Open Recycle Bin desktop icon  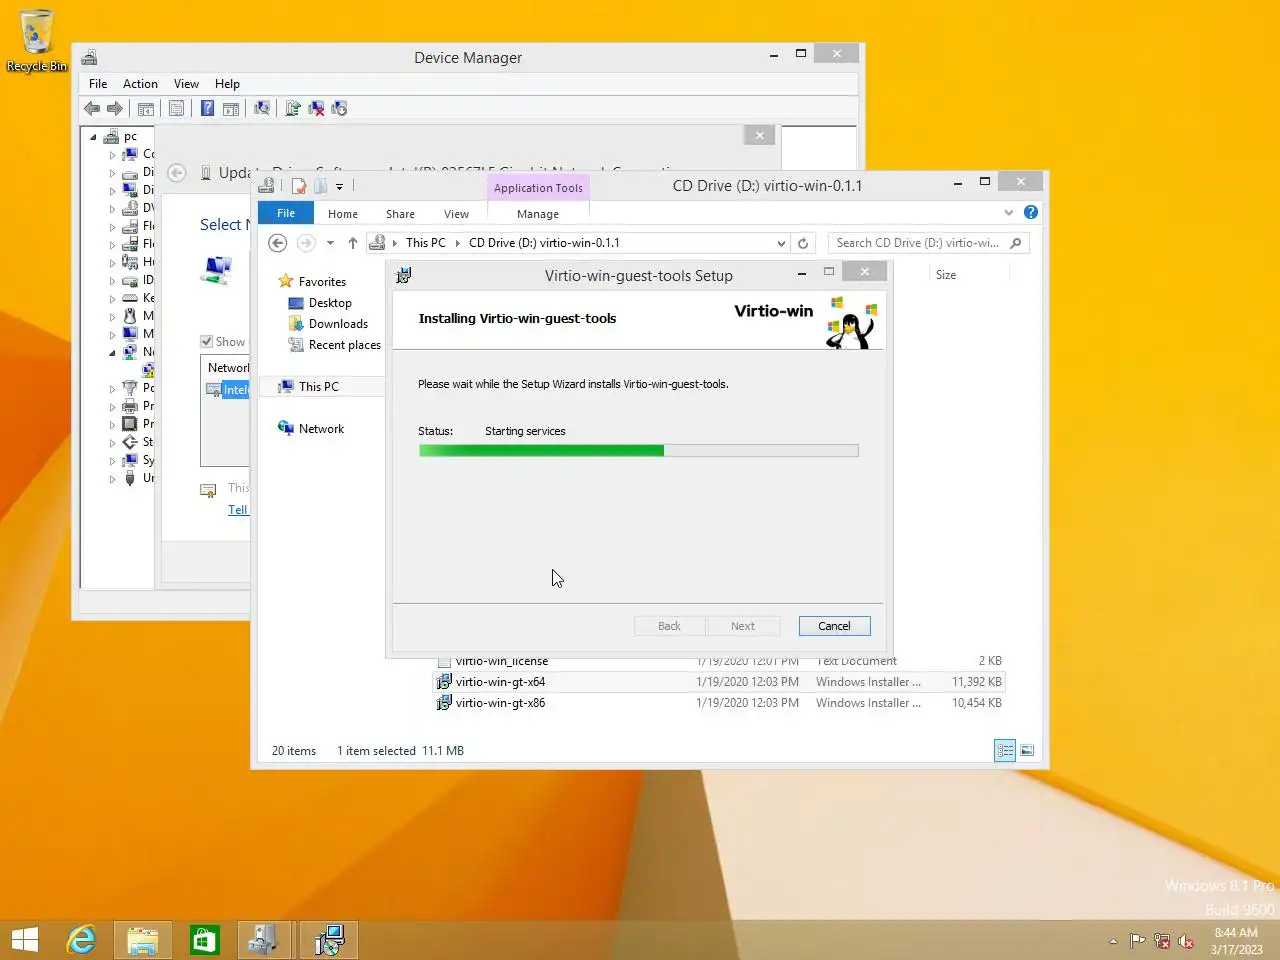point(37,41)
